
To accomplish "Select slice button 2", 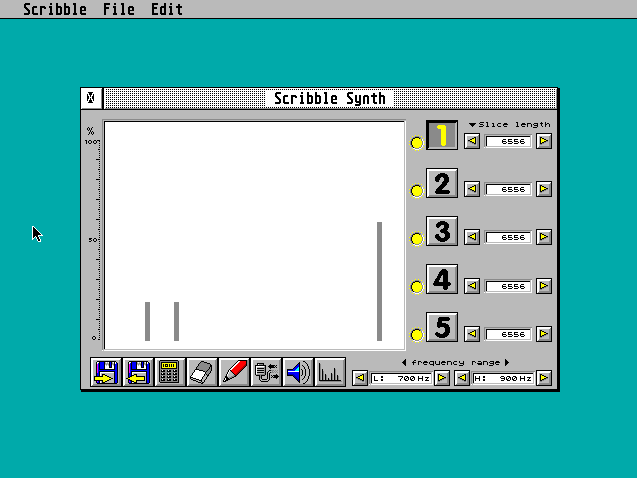I will (442, 184).
